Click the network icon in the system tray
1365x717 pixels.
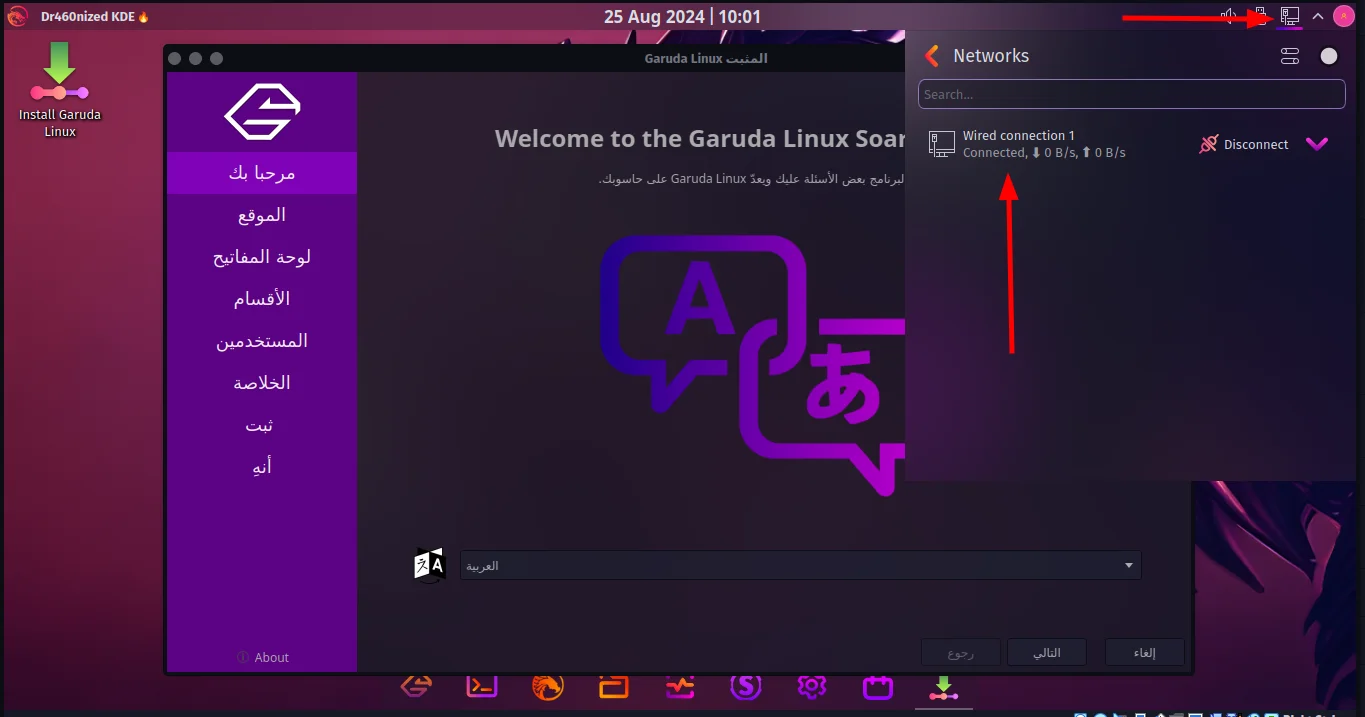[x=1290, y=16]
